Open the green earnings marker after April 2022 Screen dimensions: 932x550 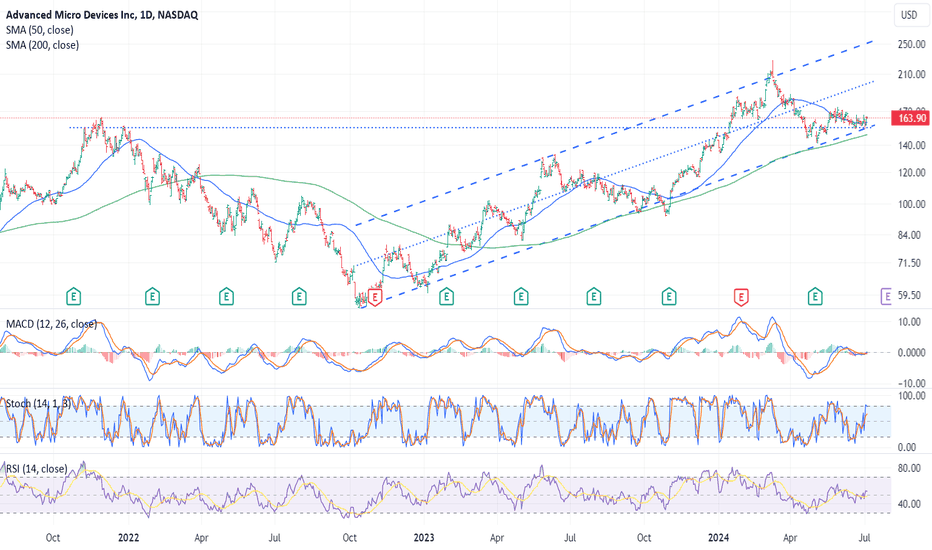point(226,296)
